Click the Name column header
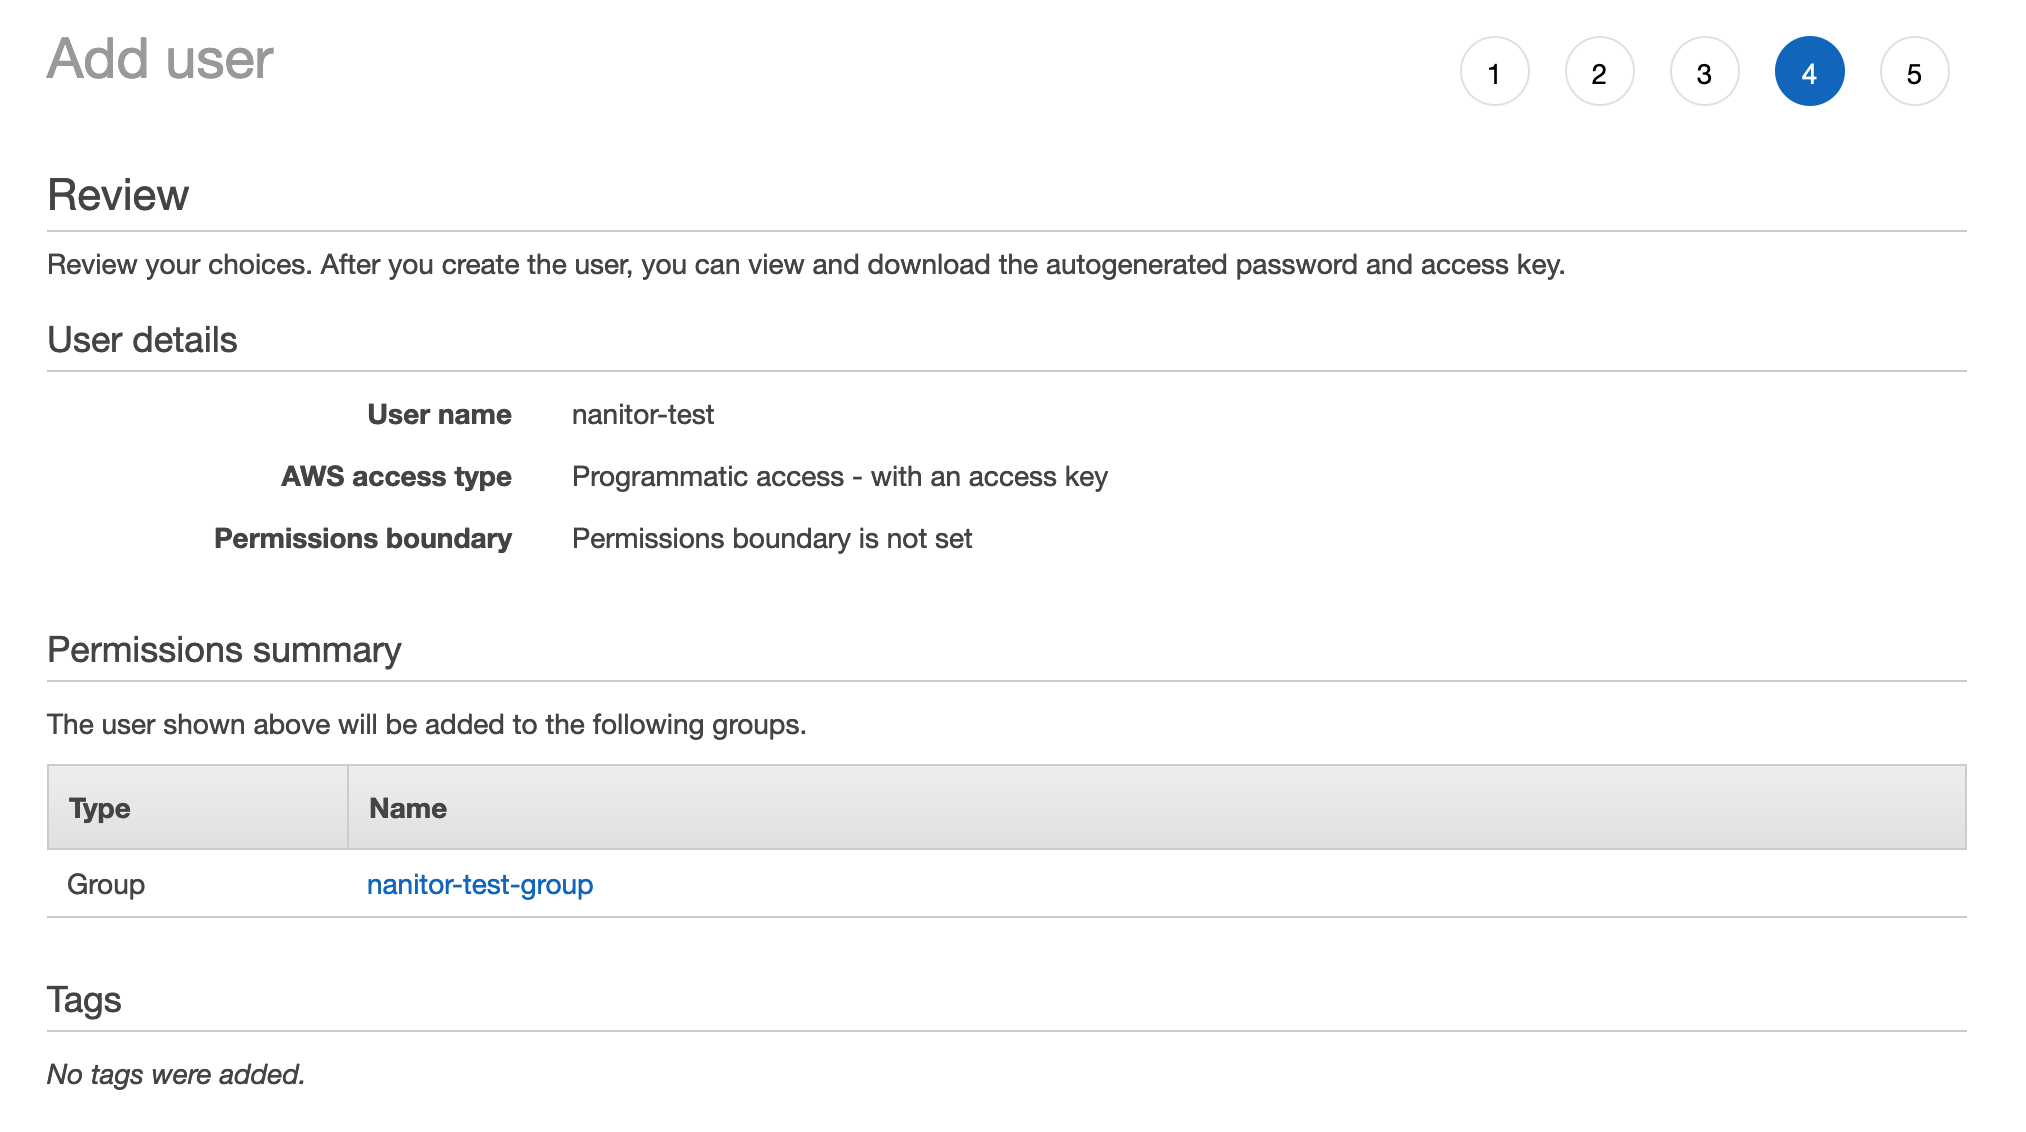 [x=408, y=808]
